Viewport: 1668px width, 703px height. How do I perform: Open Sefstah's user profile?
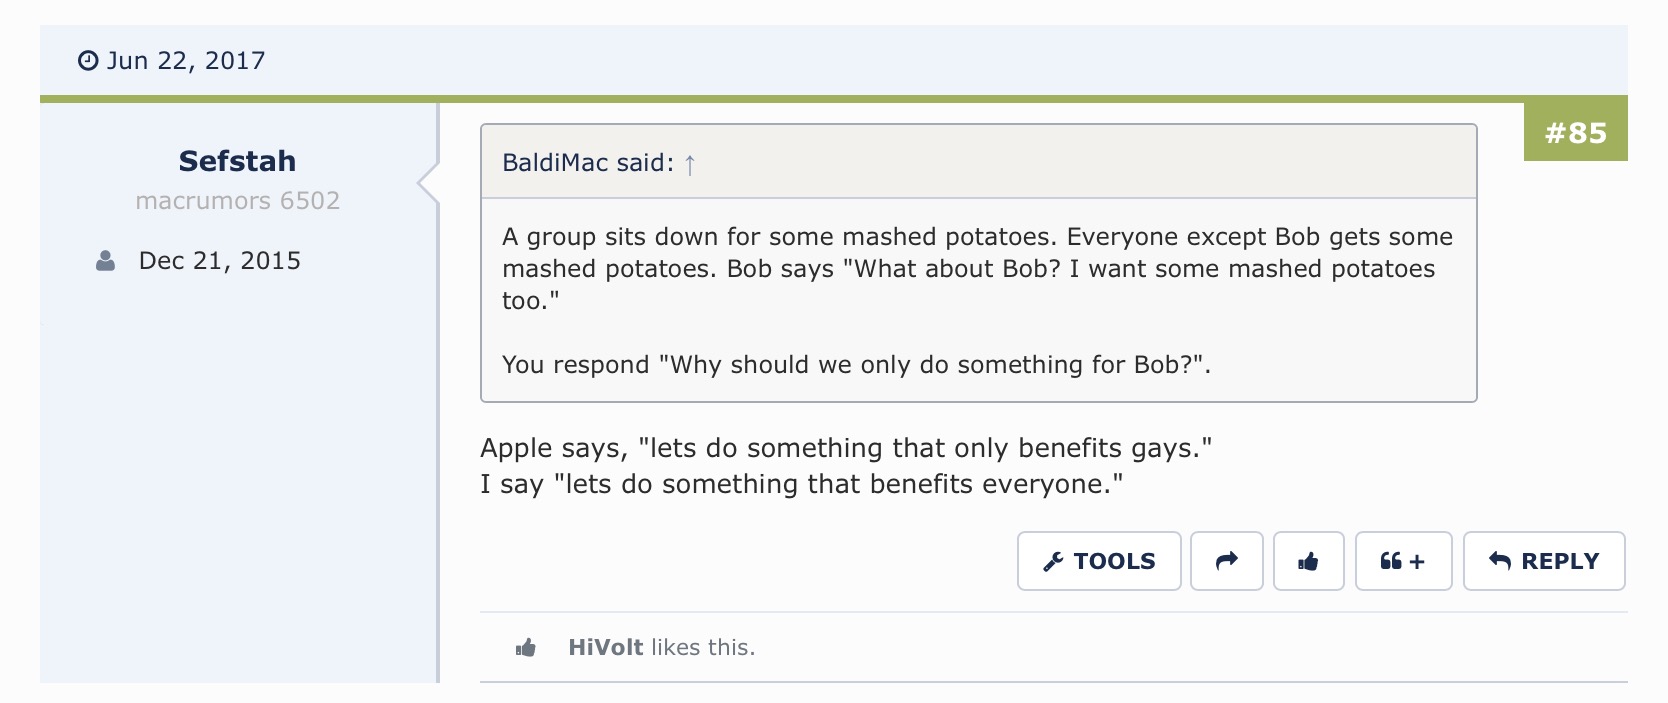[237, 160]
